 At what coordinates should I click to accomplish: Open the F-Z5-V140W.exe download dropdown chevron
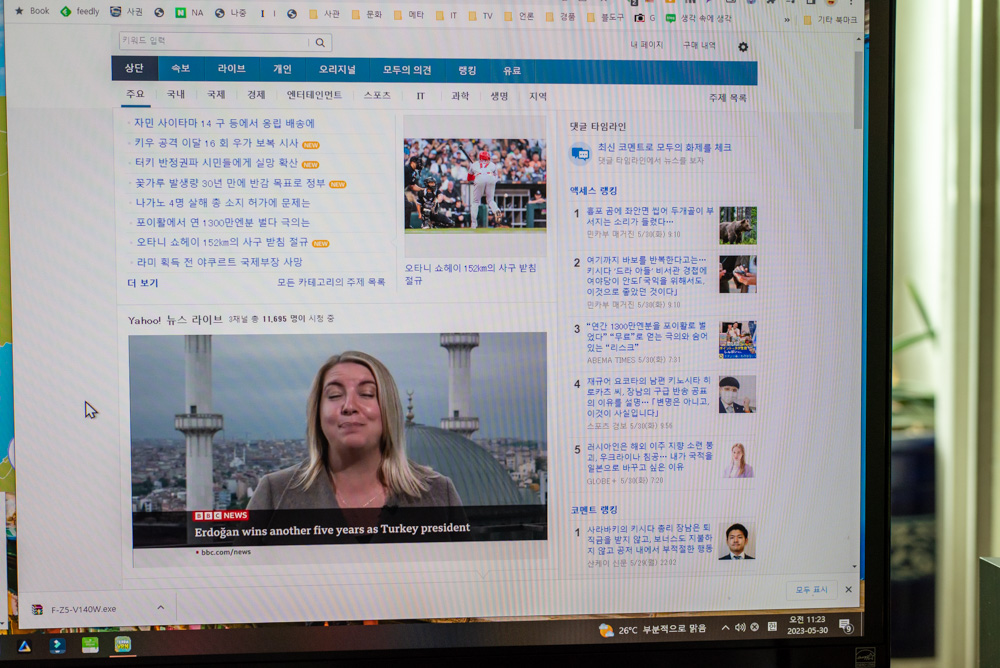tap(160, 607)
